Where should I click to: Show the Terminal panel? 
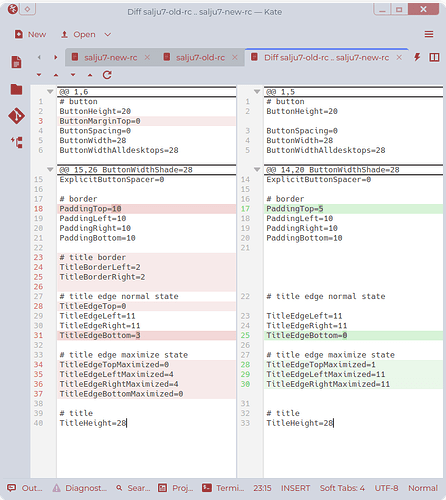pyautogui.click(x=223, y=488)
